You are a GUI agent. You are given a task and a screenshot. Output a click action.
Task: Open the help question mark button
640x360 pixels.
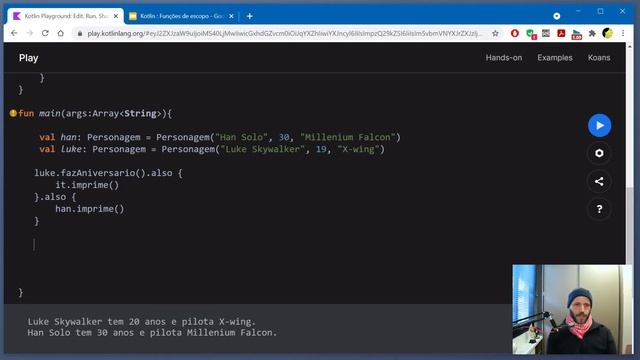click(599, 209)
